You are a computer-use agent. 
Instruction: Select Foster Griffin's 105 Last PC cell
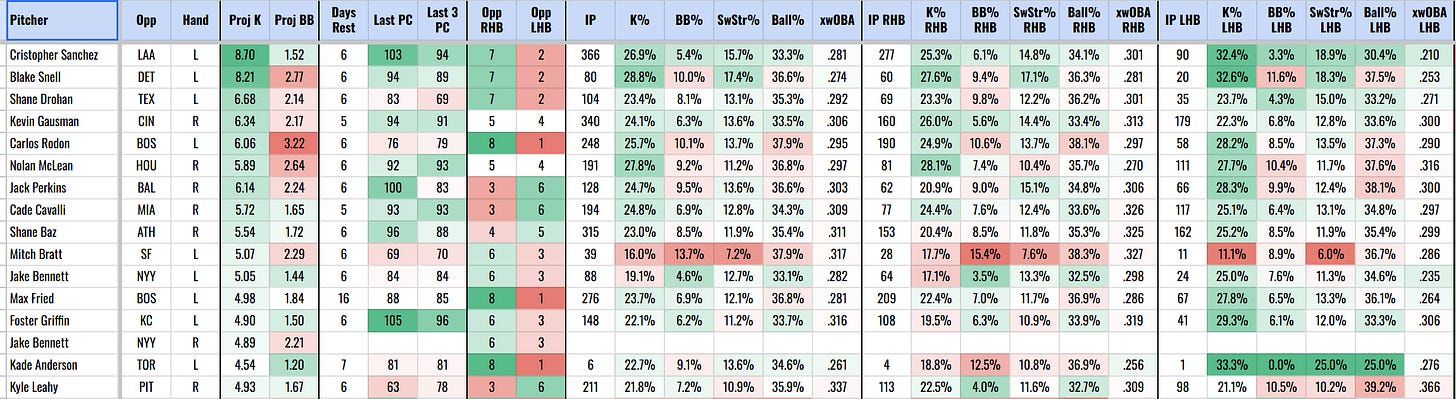[392, 320]
